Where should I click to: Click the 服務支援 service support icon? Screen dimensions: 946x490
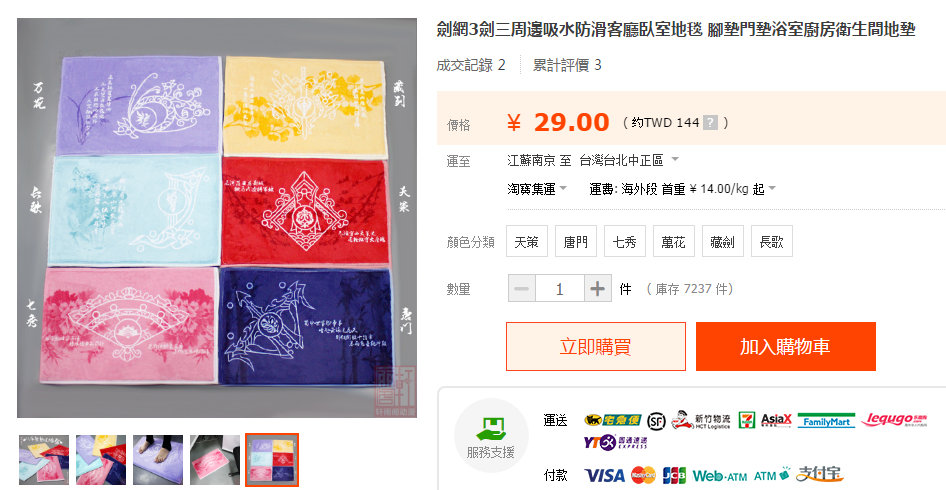click(490, 428)
